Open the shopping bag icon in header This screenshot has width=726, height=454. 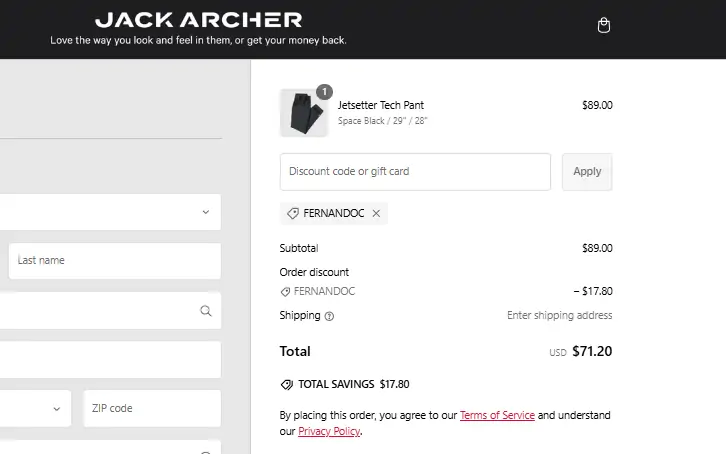tap(603, 25)
